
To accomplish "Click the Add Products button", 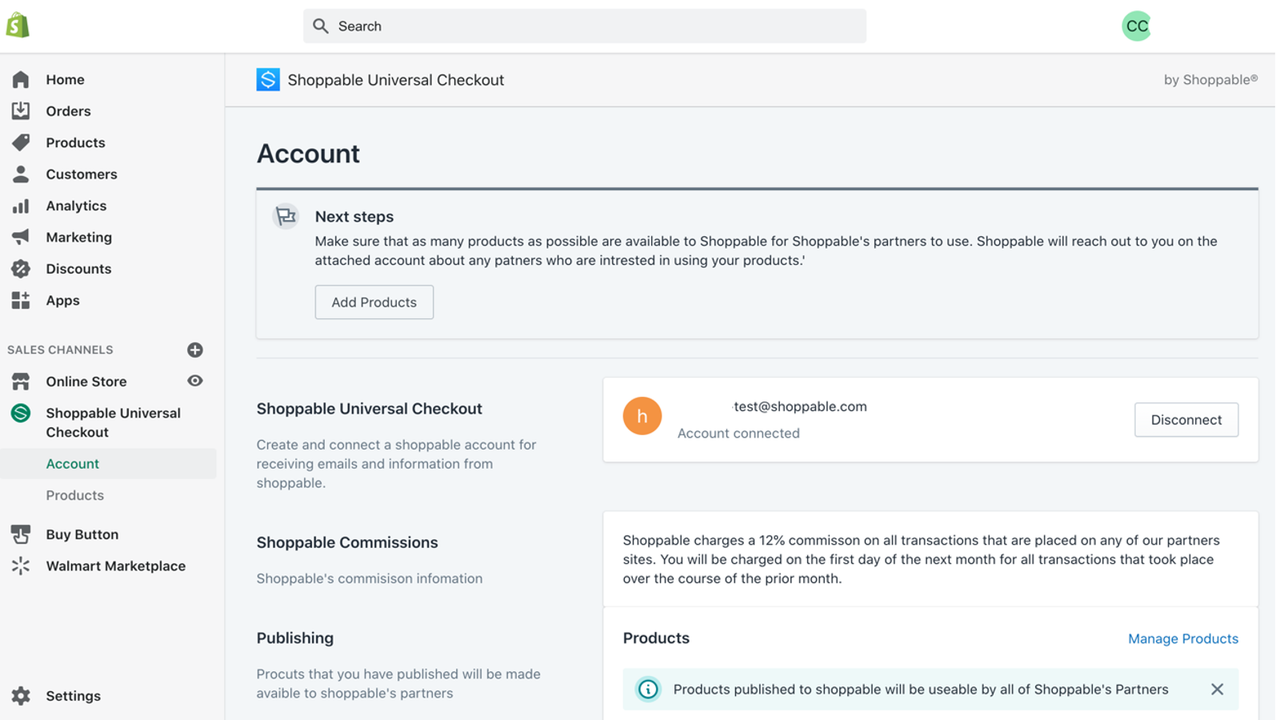I will tap(374, 302).
